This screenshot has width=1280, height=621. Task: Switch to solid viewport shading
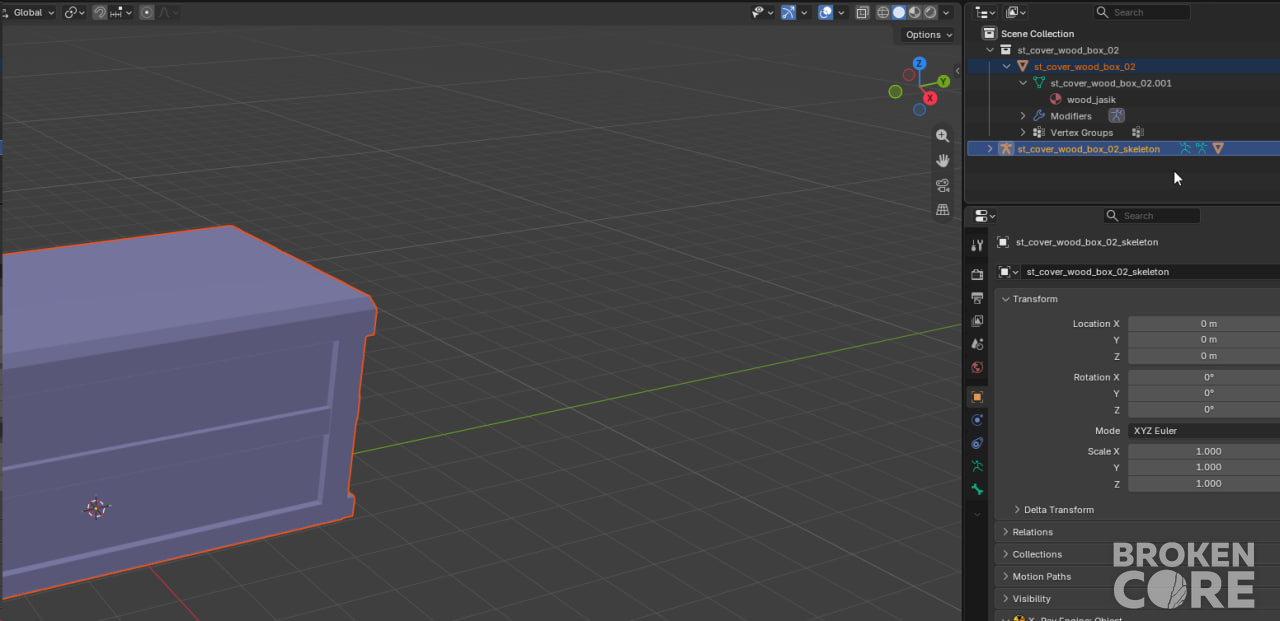899,12
